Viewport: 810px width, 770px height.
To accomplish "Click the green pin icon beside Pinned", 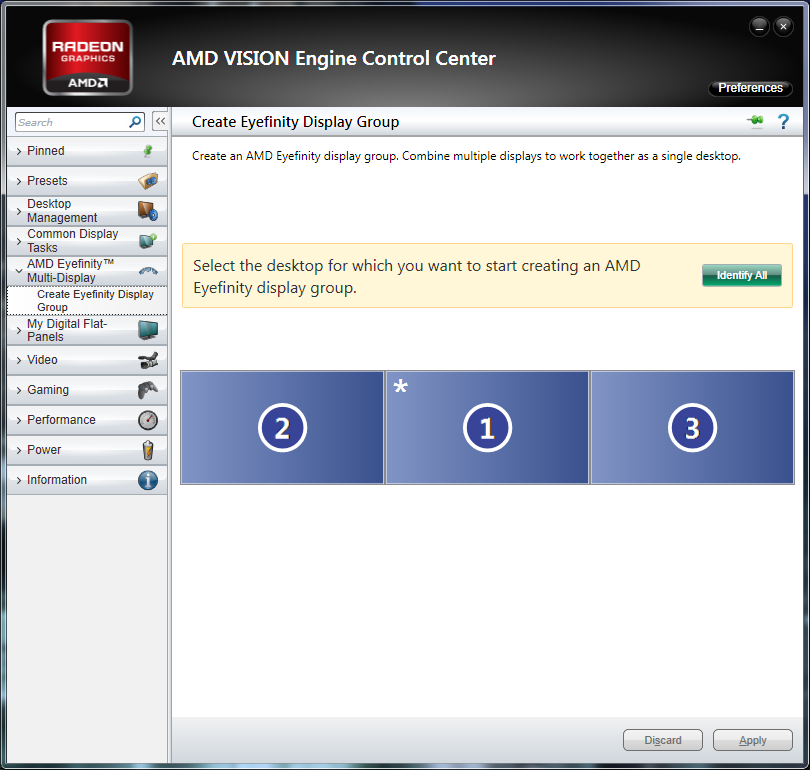I will [148, 151].
